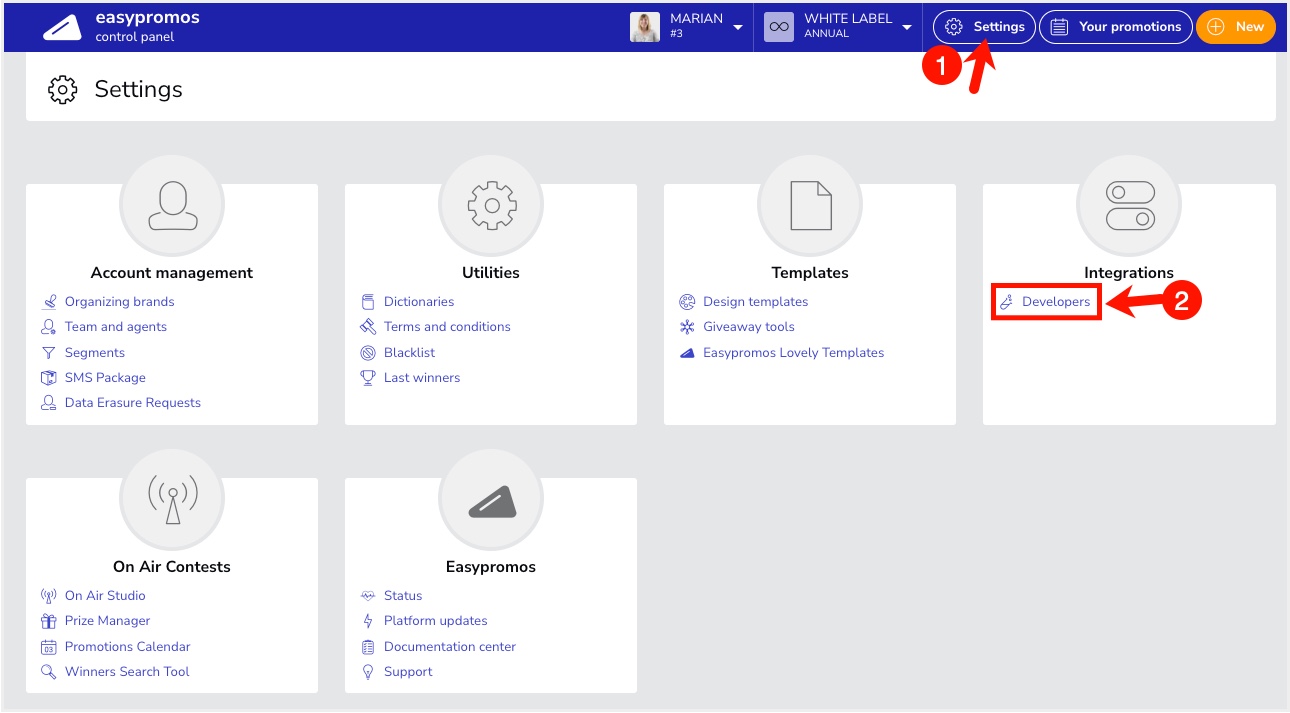Viewport: 1290px width, 713px height.
Task: Click the Design templates palette icon
Action: [x=687, y=302]
